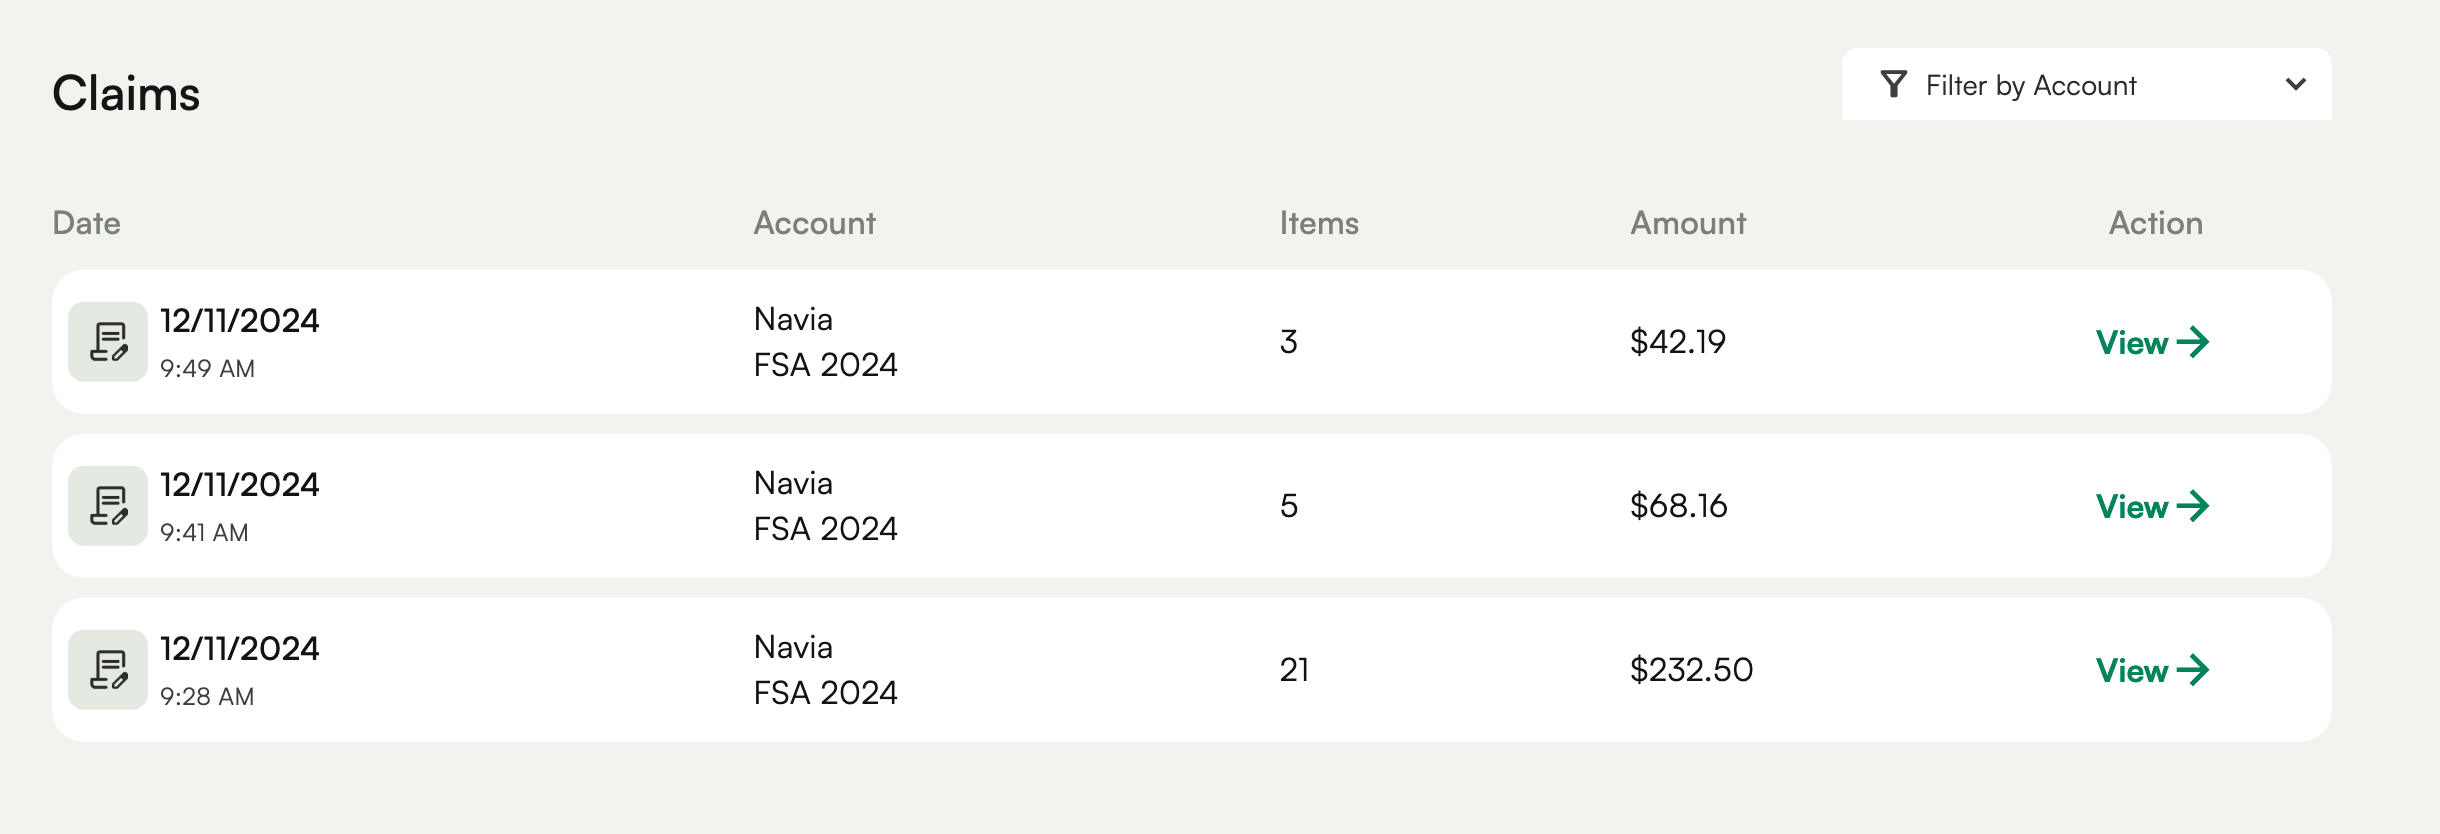
Task: Select the Navia FSA 2024 row dated 9:41 AM
Action: [1000, 507]
